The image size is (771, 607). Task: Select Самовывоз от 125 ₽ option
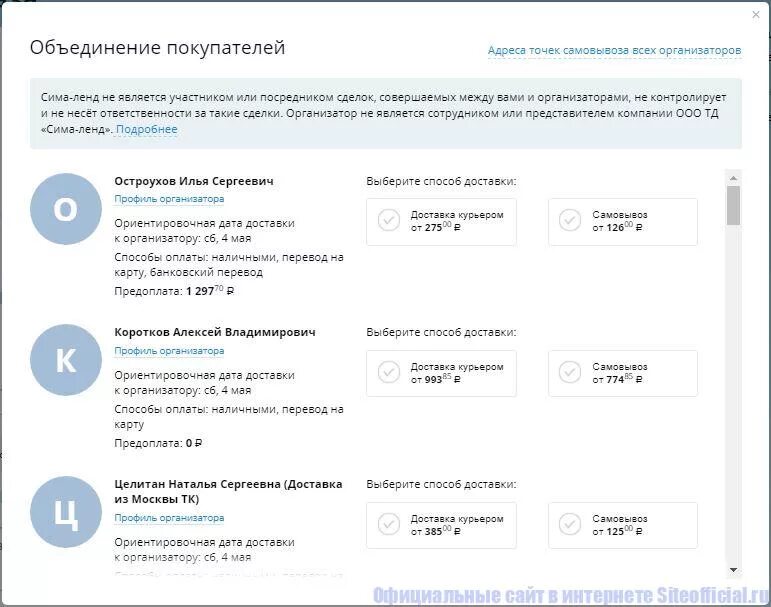pyautogui.click(x=623, y=525)
